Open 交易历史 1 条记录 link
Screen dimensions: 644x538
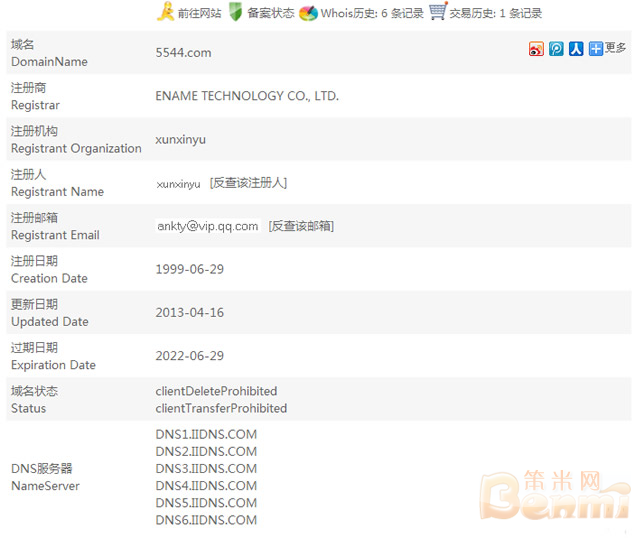(x=496, y=13)
